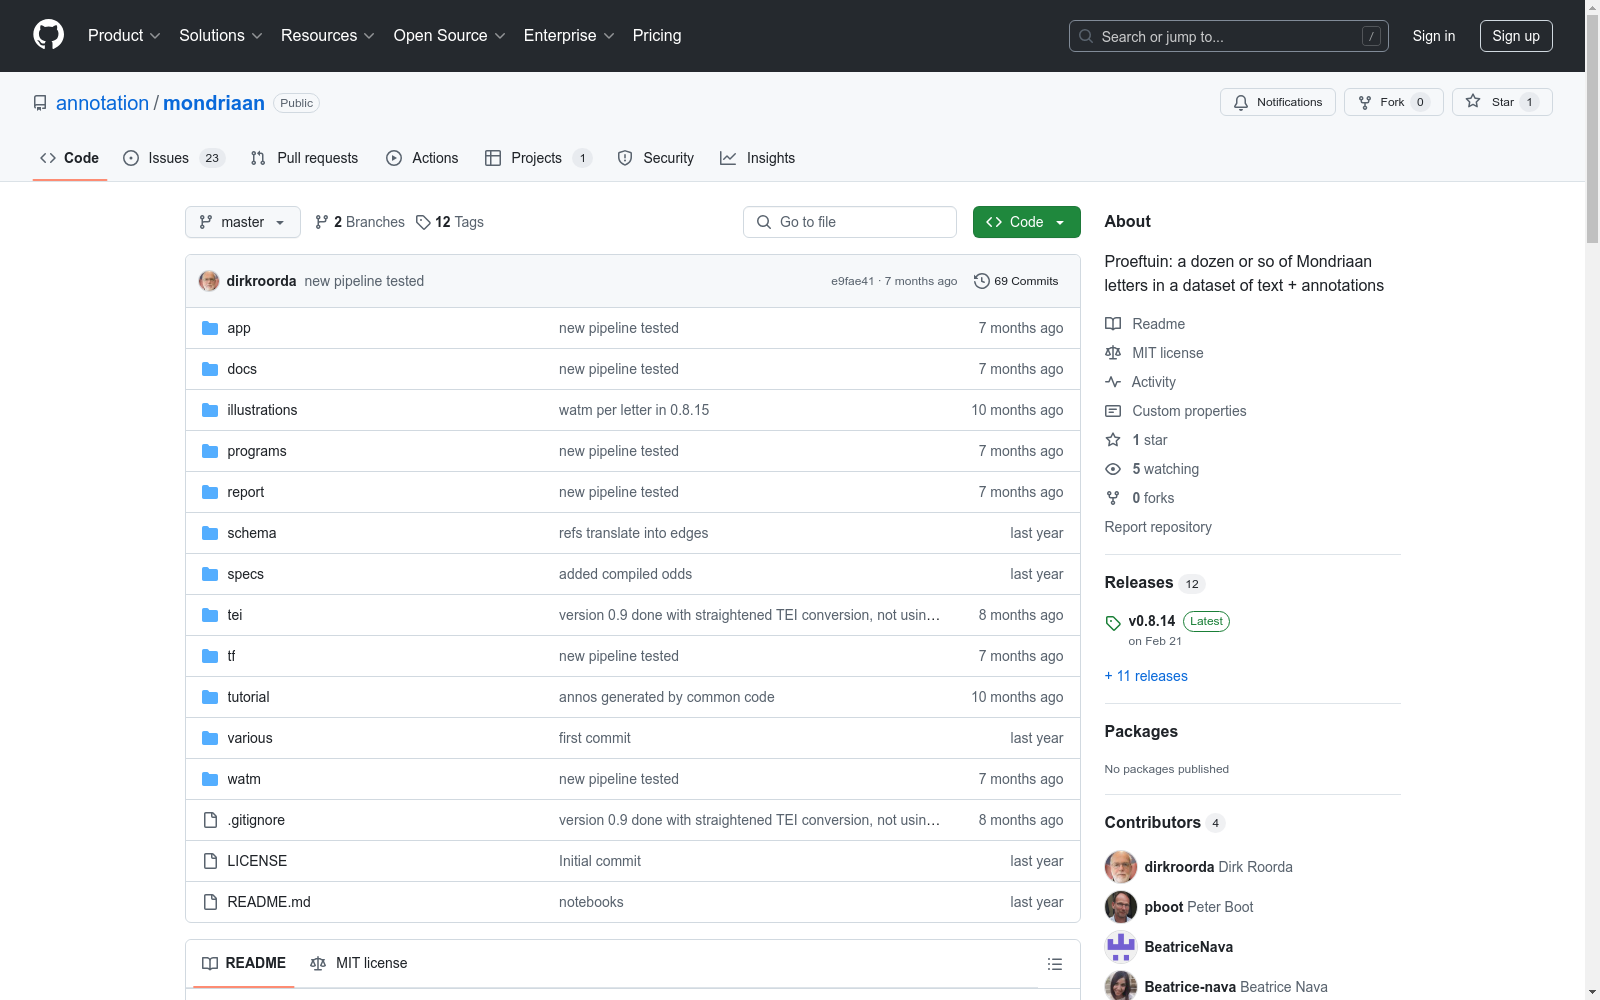
Task: Open the '+ 11 releases' link
Action: [1146, 676]
